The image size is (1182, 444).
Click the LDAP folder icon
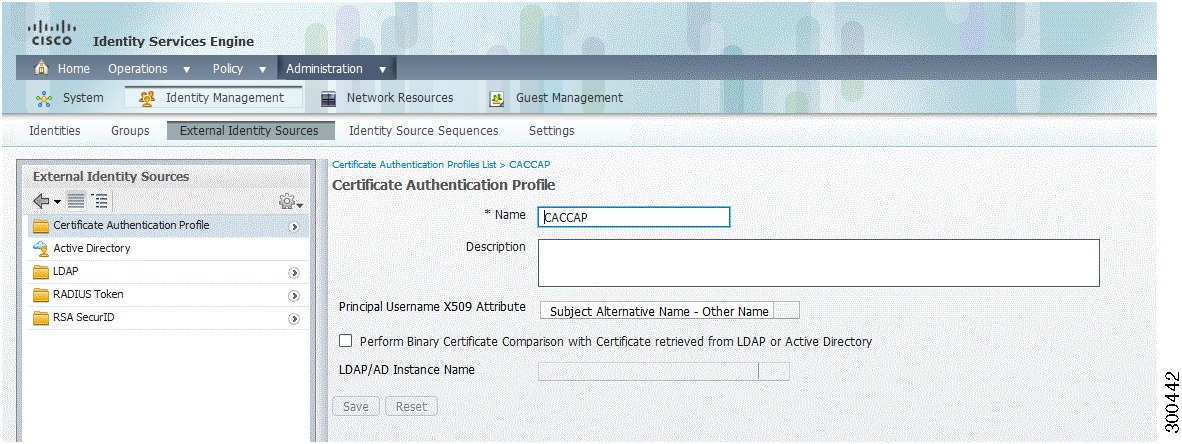click(x=41, y=271)
